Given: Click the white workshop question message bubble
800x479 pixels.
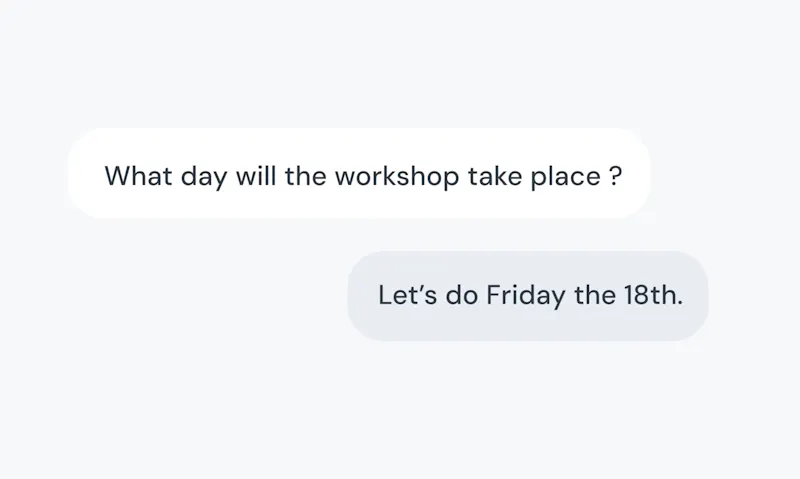Looking at the screenshot, I should click(359, 173).
